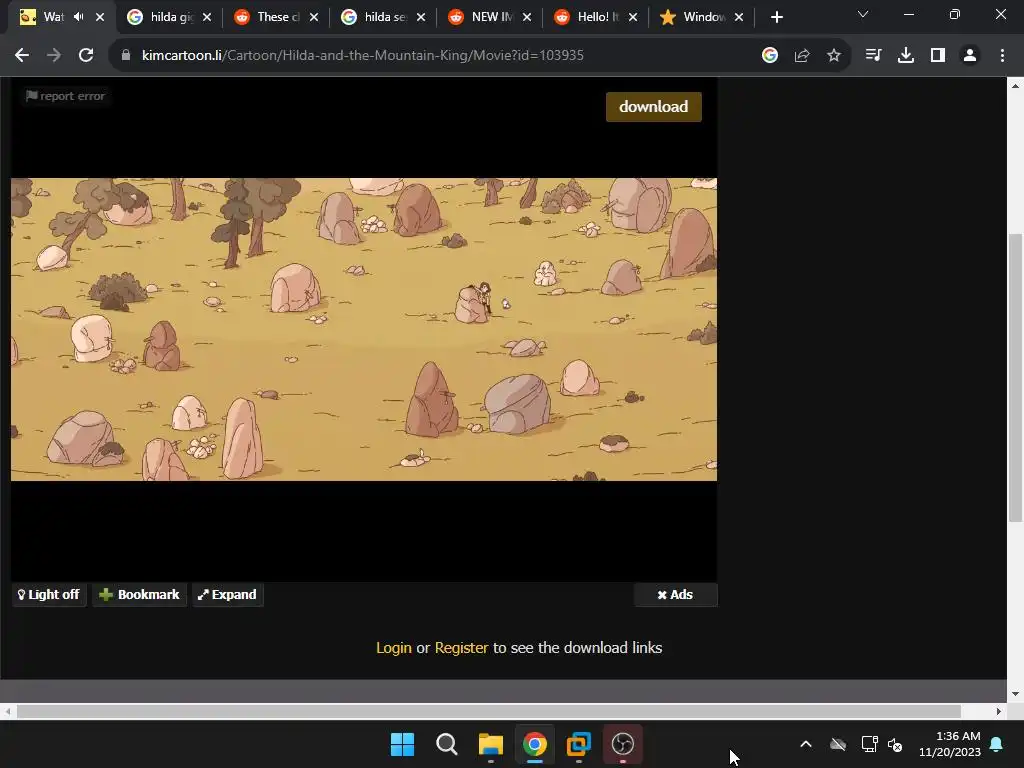Open VirtualBox from the taskbar
This screenshot has height=768, width=1024.
(x=579, y=744)
